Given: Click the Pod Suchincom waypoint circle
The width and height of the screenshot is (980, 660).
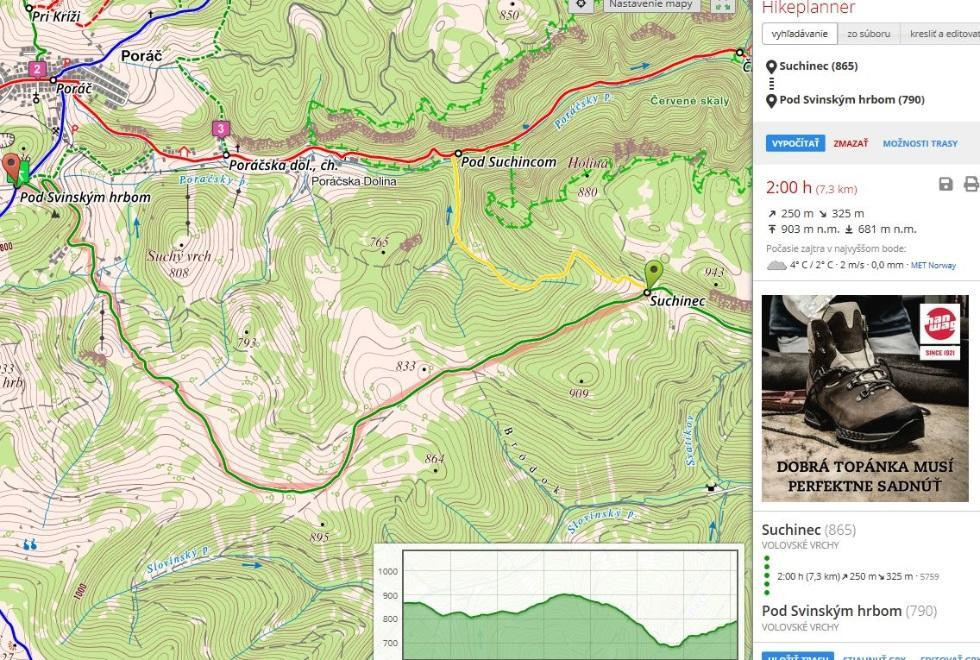Looking at the screenshot, I should pyautogui.click(x=457, y=154).
